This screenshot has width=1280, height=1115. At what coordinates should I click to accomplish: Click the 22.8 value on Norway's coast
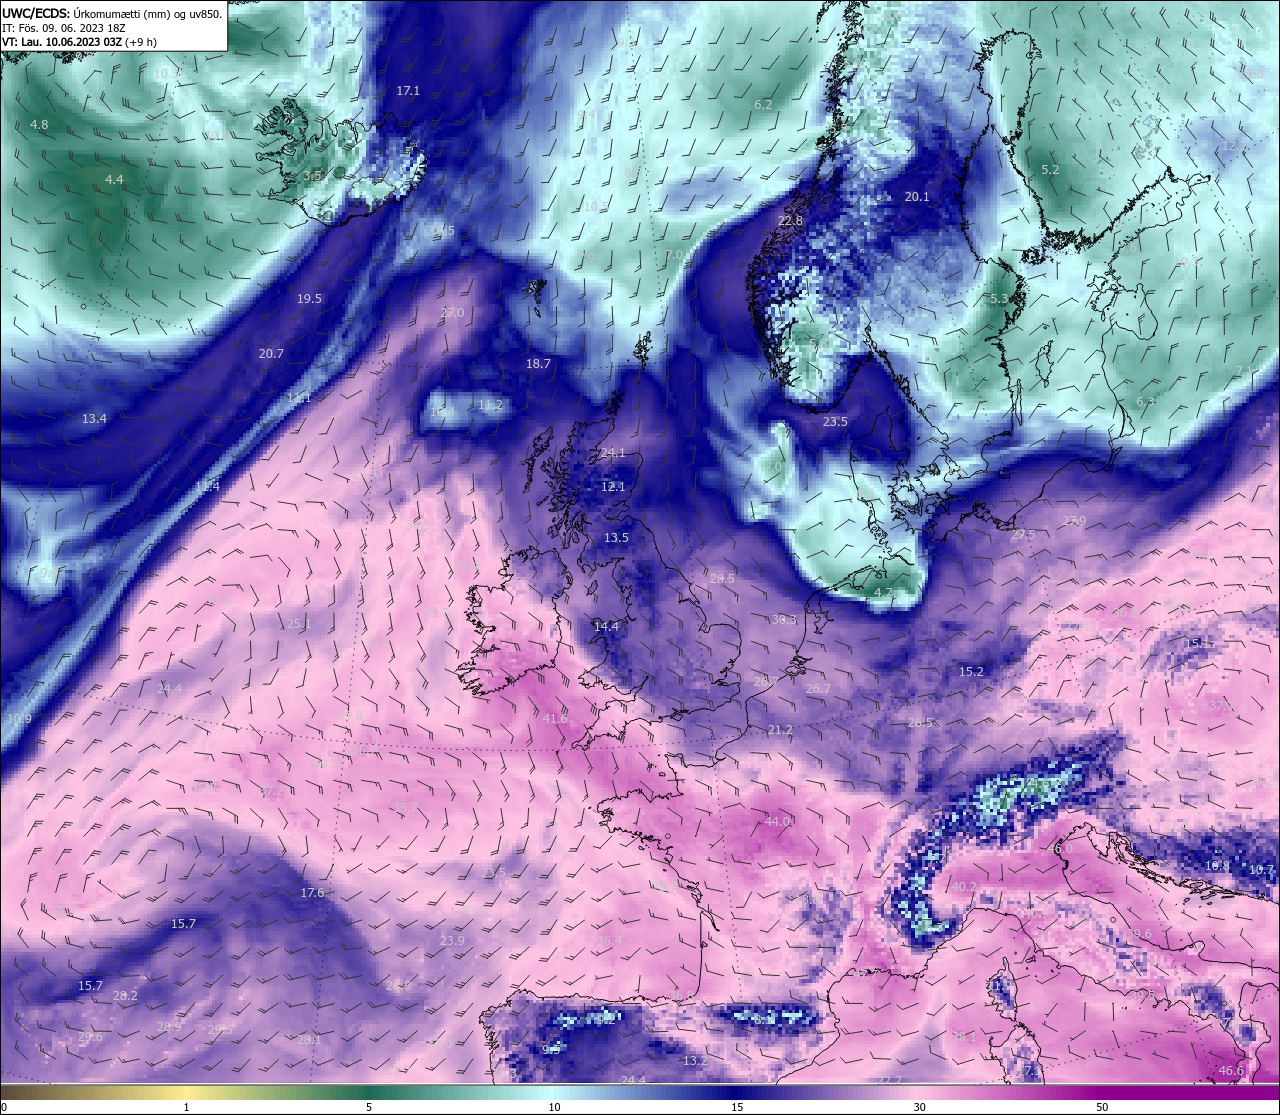[790, 220]
